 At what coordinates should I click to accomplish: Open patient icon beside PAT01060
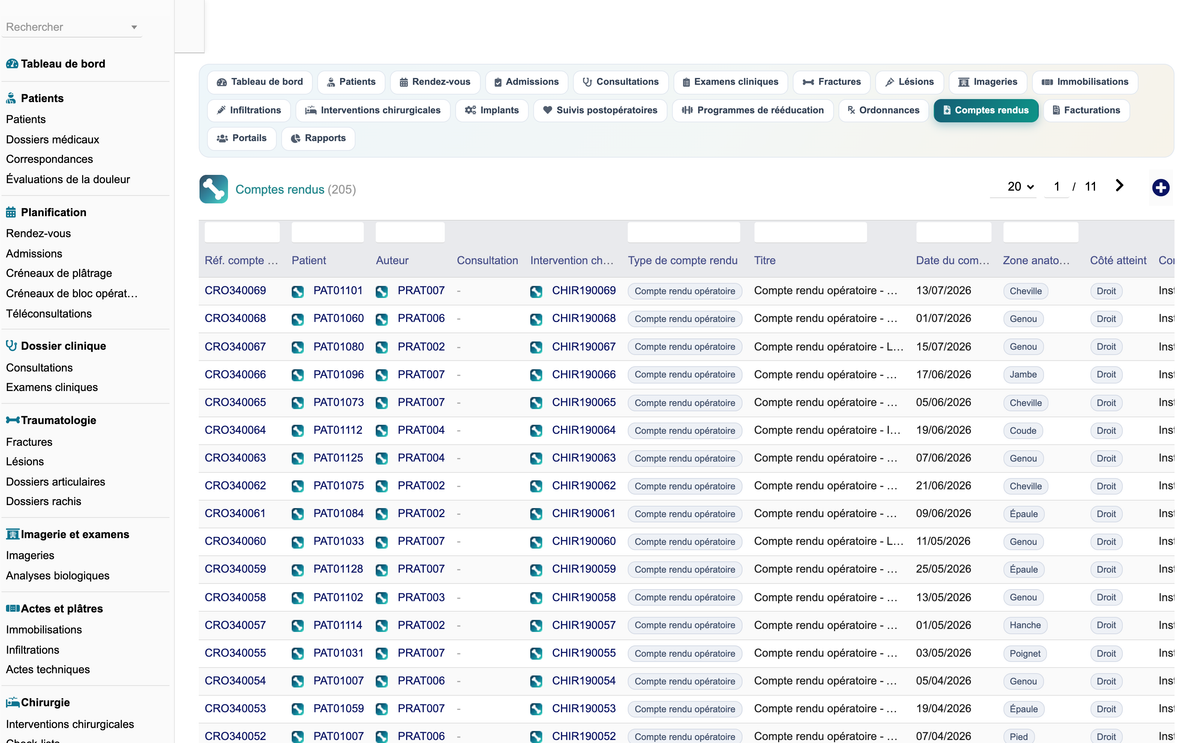pos(298,319)
